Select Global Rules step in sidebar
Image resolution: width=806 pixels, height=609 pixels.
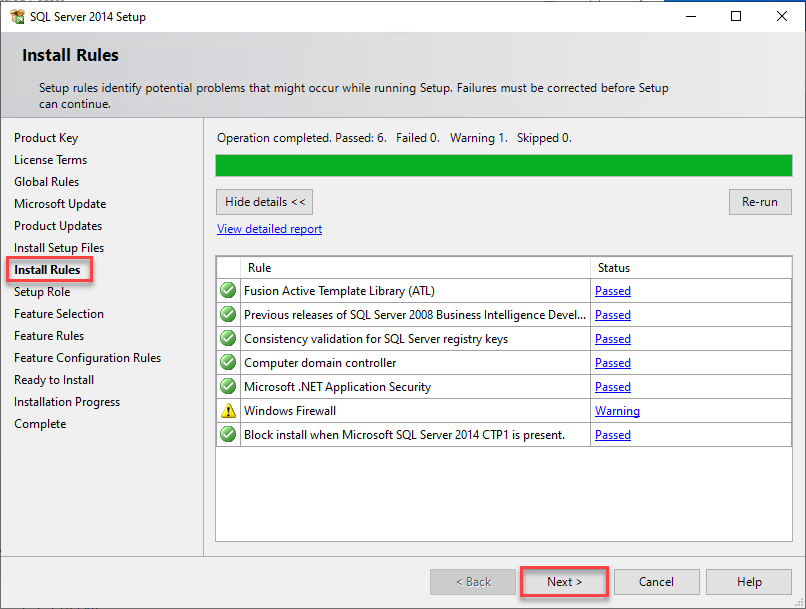[x=46, y=182]
